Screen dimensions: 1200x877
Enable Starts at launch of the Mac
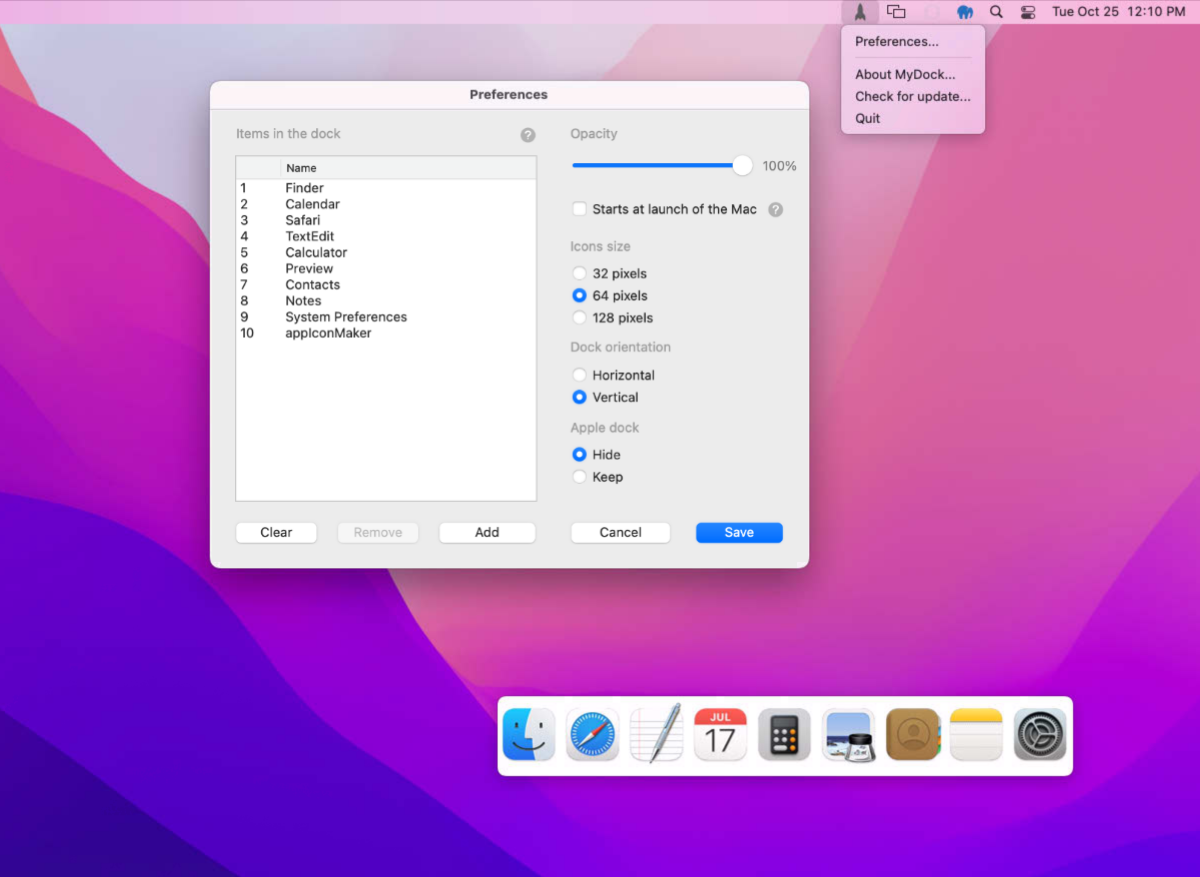pyautogui.click(x=579, y=209)
